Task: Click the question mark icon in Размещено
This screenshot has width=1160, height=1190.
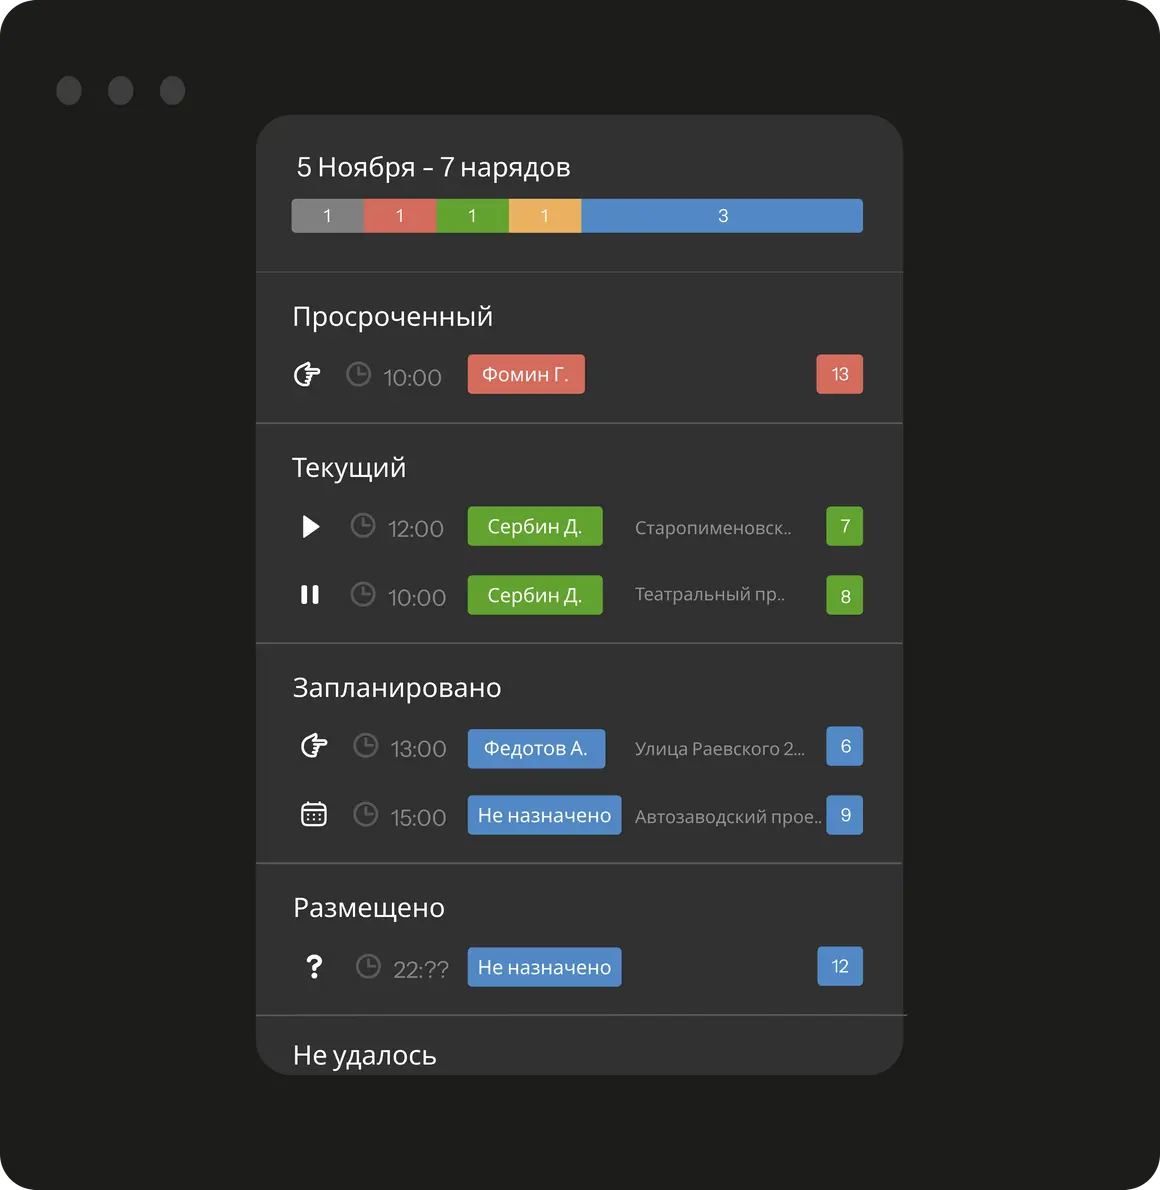Action: pyautogui.click(x=314, y=967)
